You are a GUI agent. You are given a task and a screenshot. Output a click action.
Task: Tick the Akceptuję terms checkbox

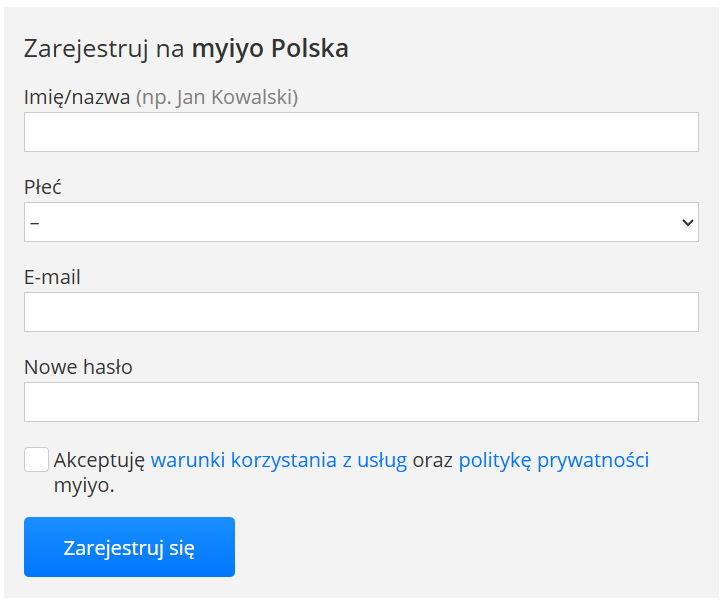pyautogui.click(x=36, y=460)
